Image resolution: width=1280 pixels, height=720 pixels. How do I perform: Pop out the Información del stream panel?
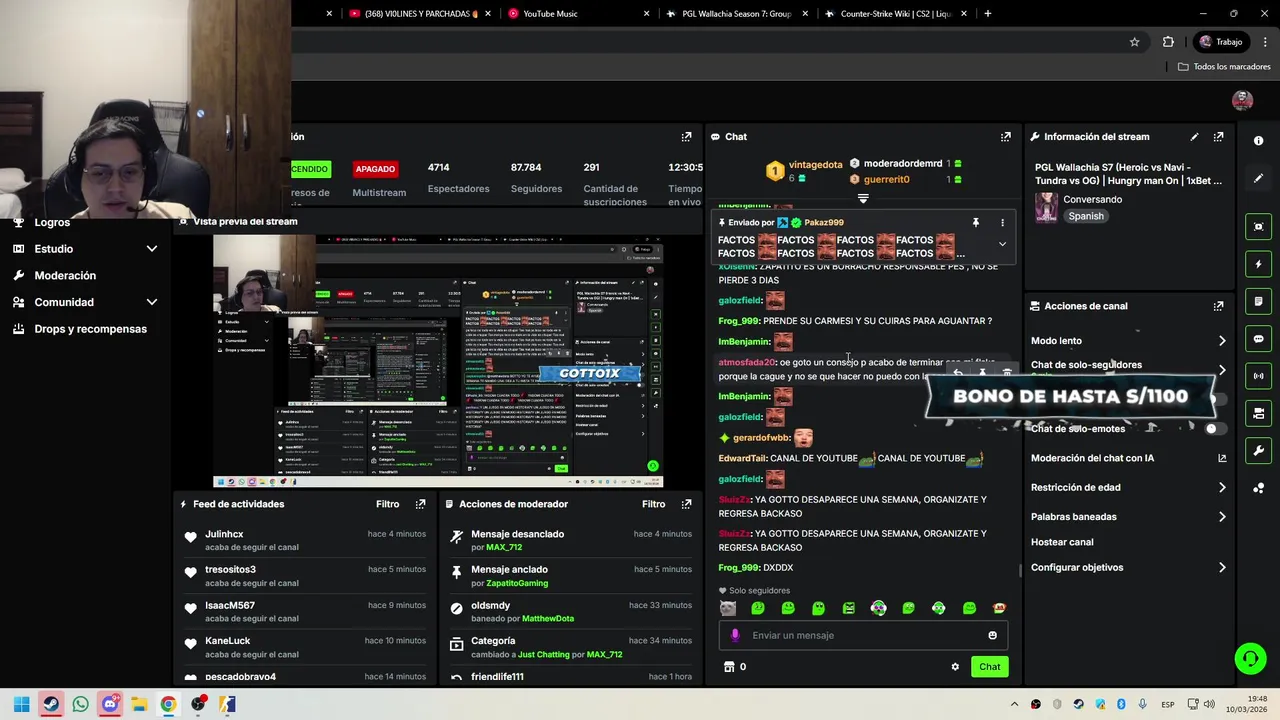[x=1218, y=137]
